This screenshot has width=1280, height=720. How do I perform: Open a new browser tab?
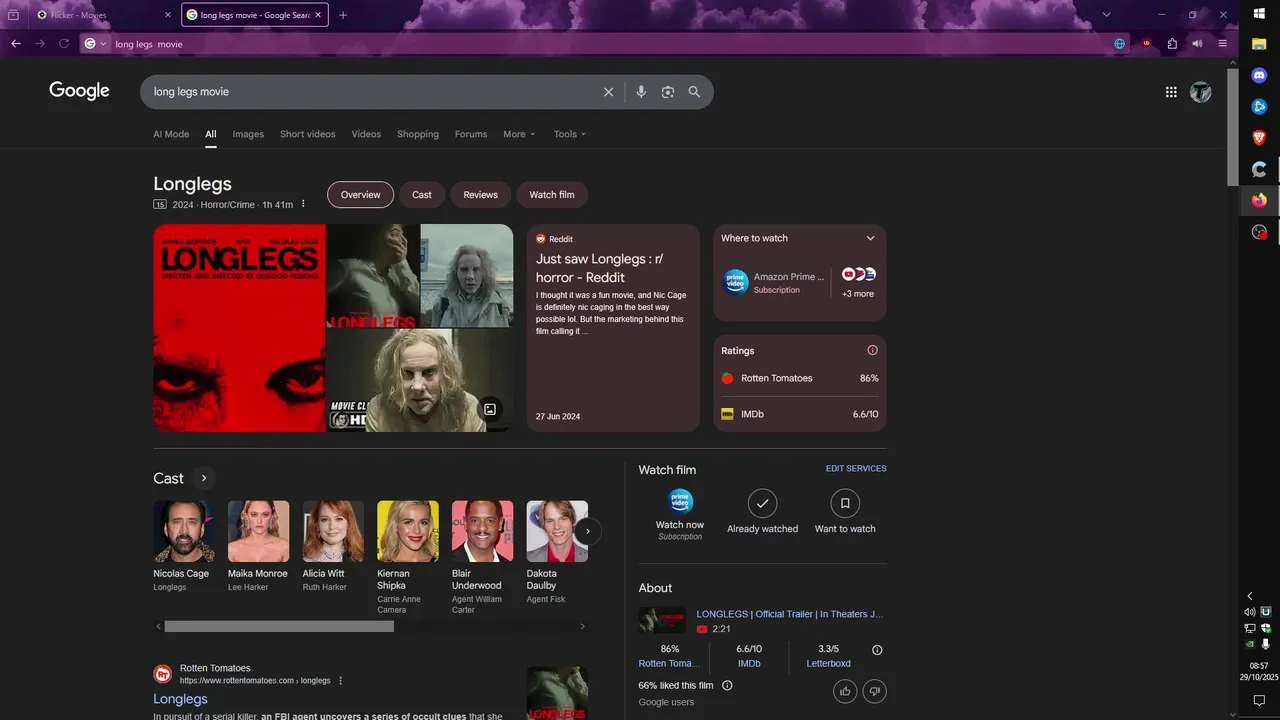pyautogui.click(x=343, y=15)
